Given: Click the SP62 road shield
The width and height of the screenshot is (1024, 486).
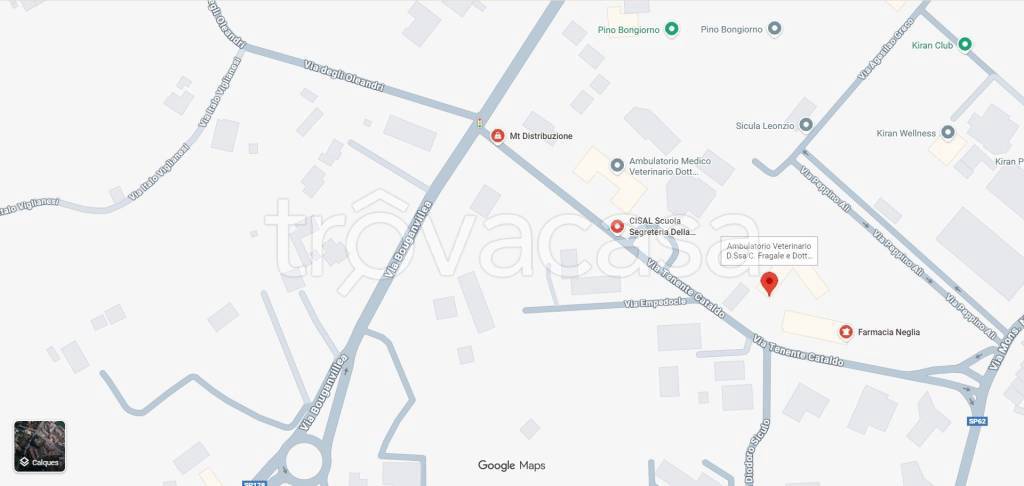Looking at the screenshot, I should click(x=977, y=421).
